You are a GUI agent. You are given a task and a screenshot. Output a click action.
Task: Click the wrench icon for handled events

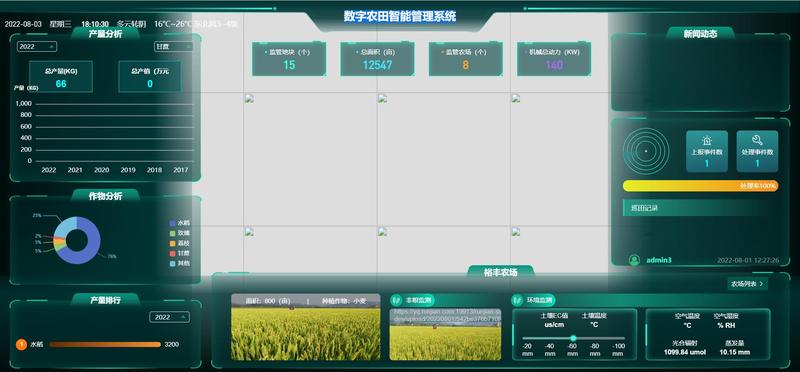[x=757, y=140]
